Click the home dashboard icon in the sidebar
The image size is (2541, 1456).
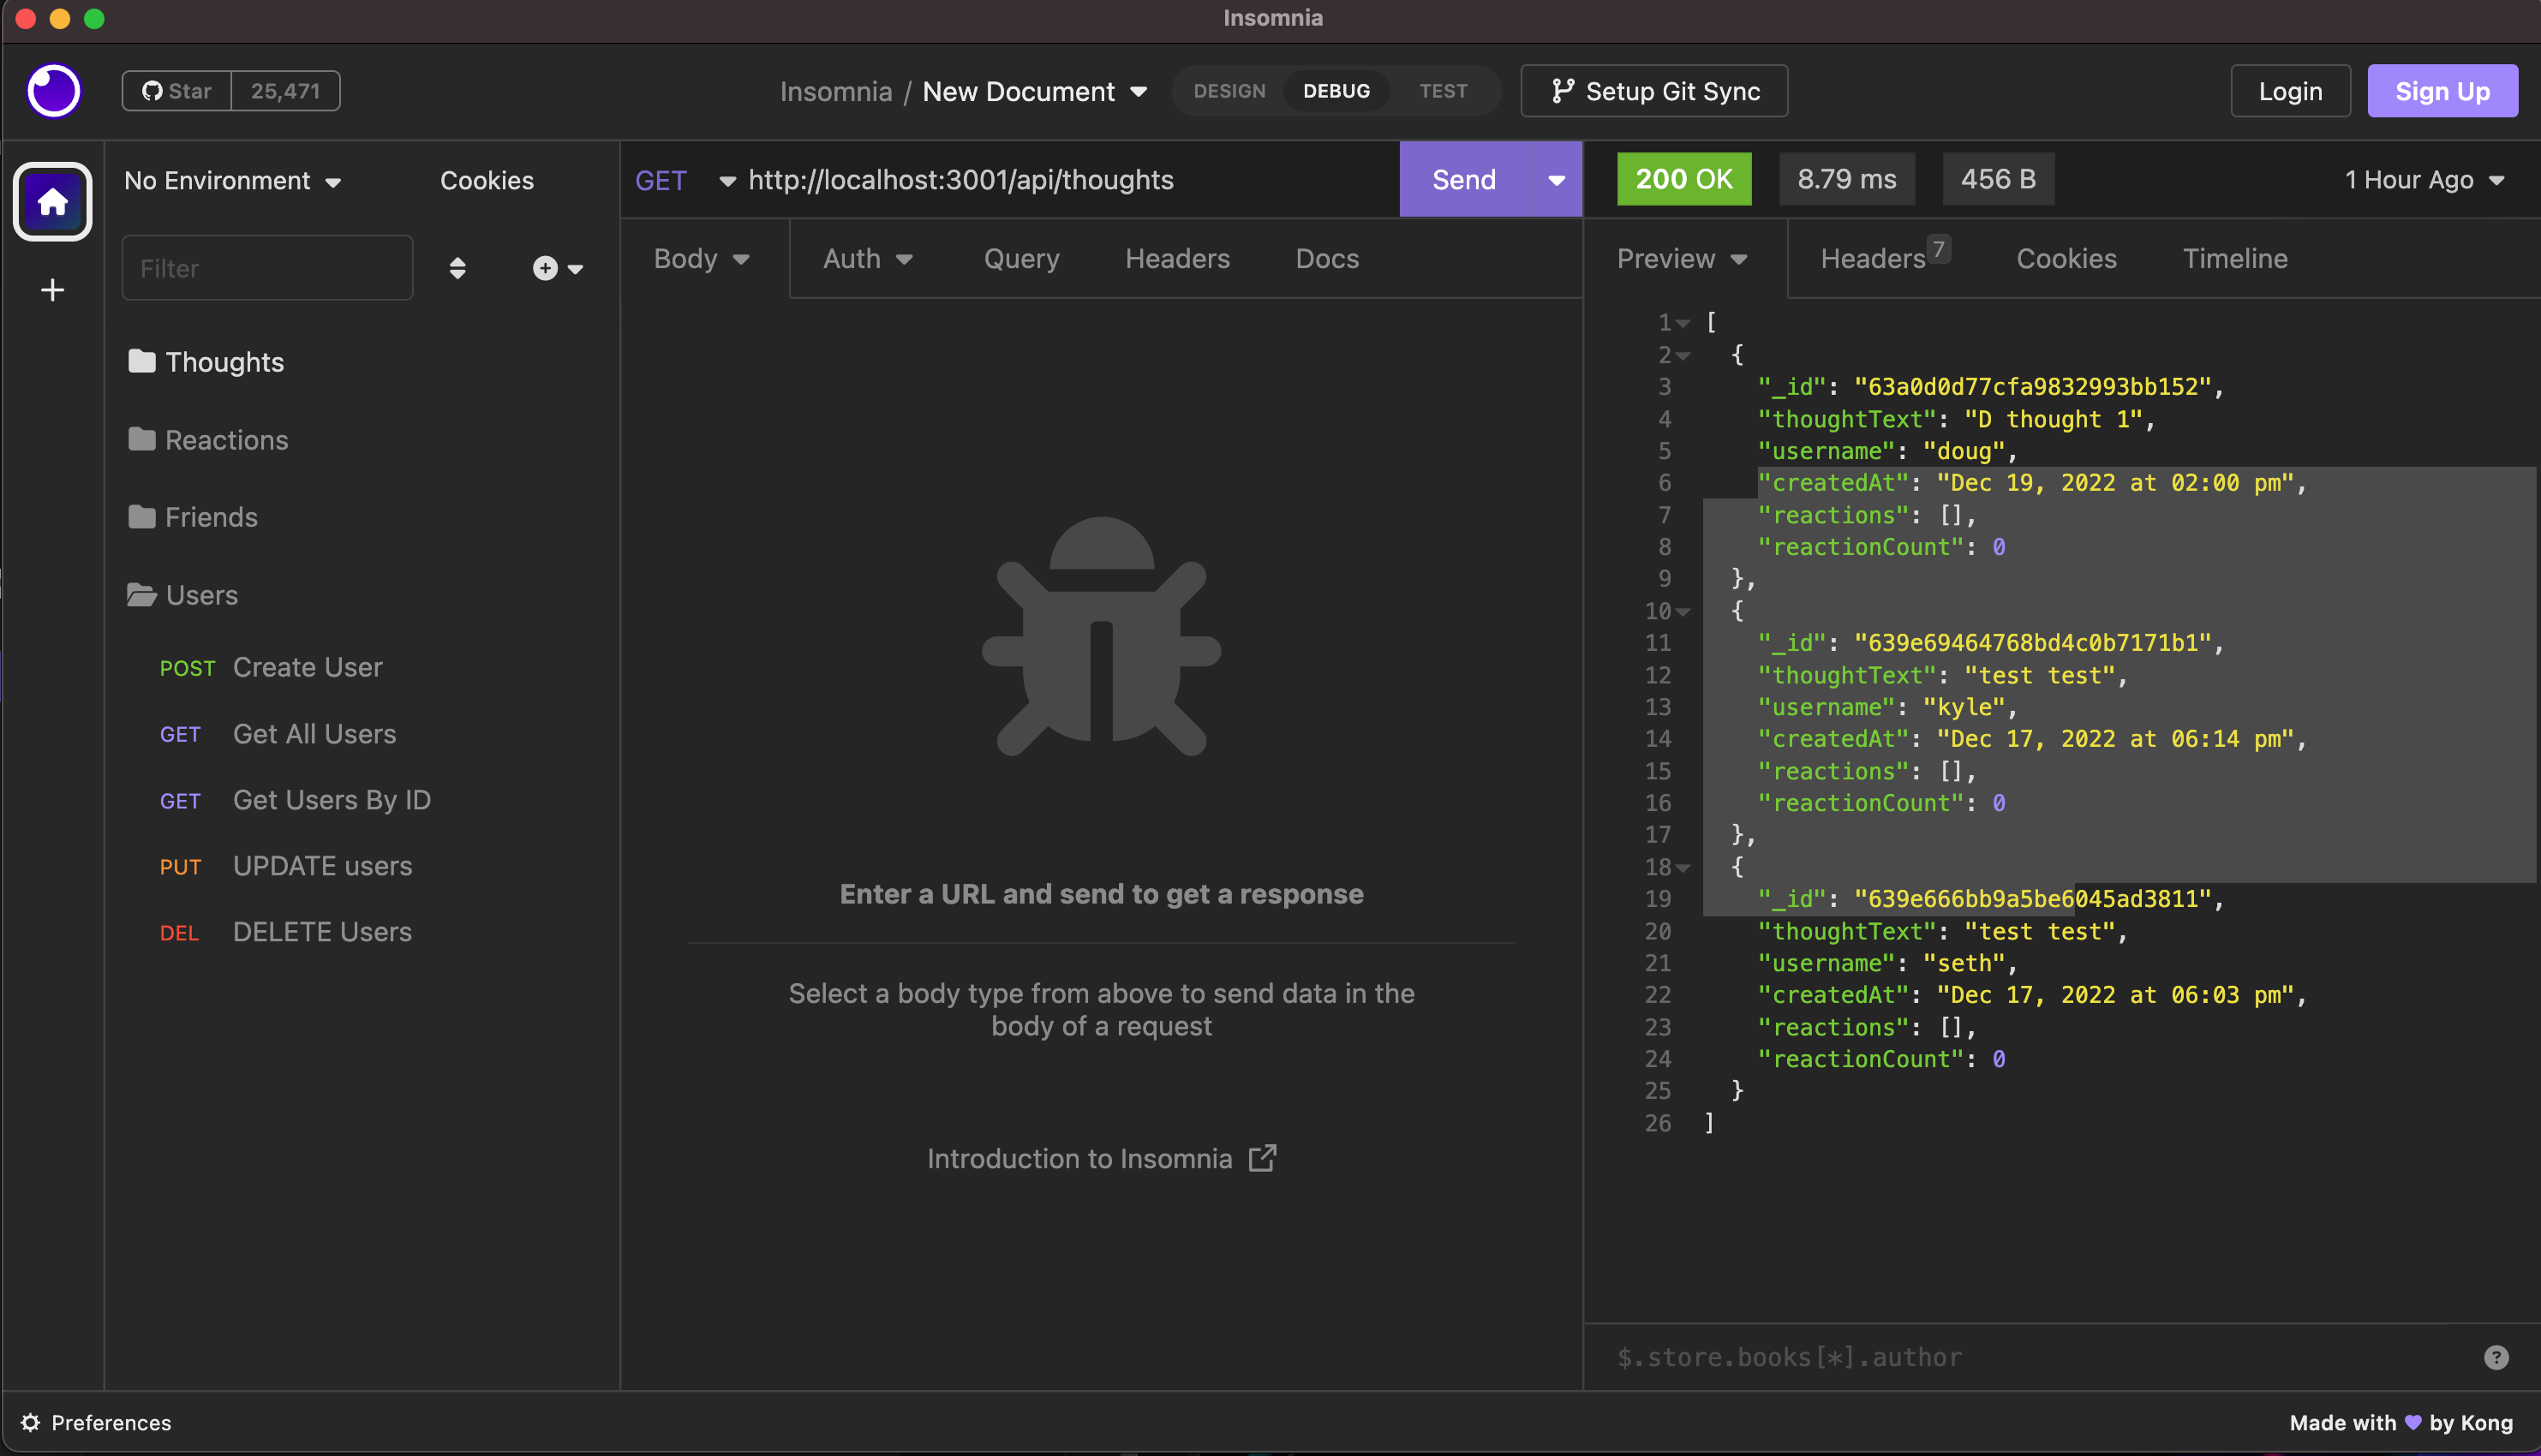52,201
